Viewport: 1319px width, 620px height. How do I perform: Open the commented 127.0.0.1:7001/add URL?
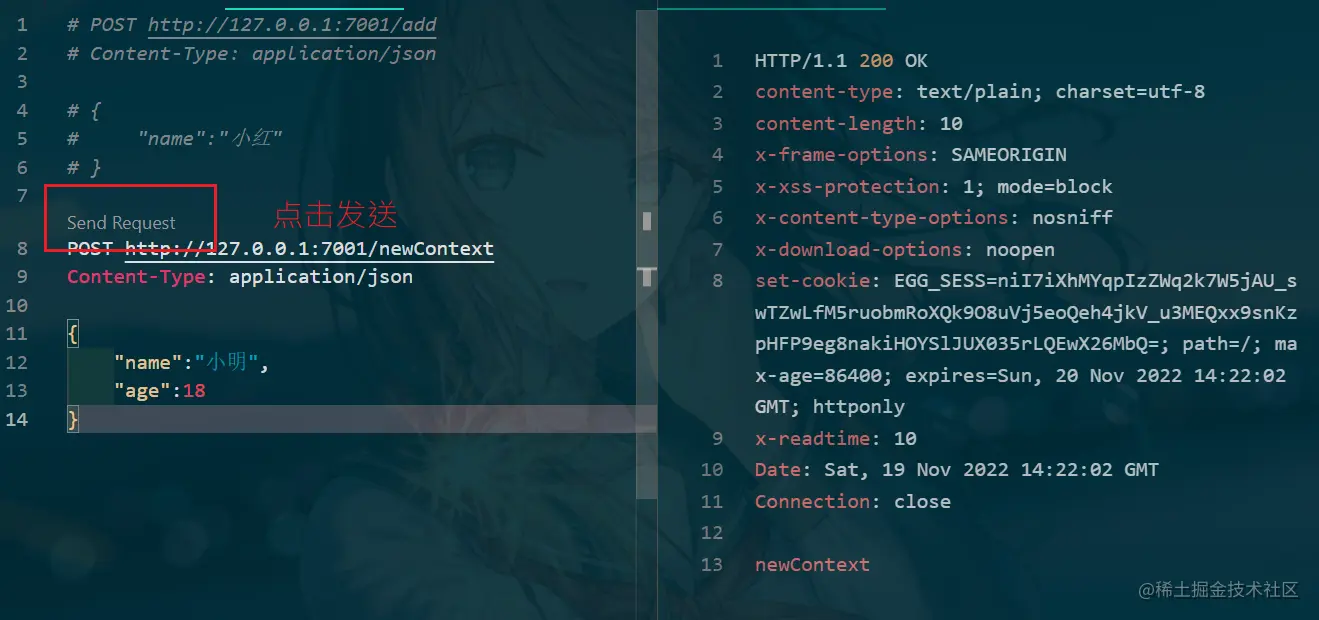coord(292,24)
